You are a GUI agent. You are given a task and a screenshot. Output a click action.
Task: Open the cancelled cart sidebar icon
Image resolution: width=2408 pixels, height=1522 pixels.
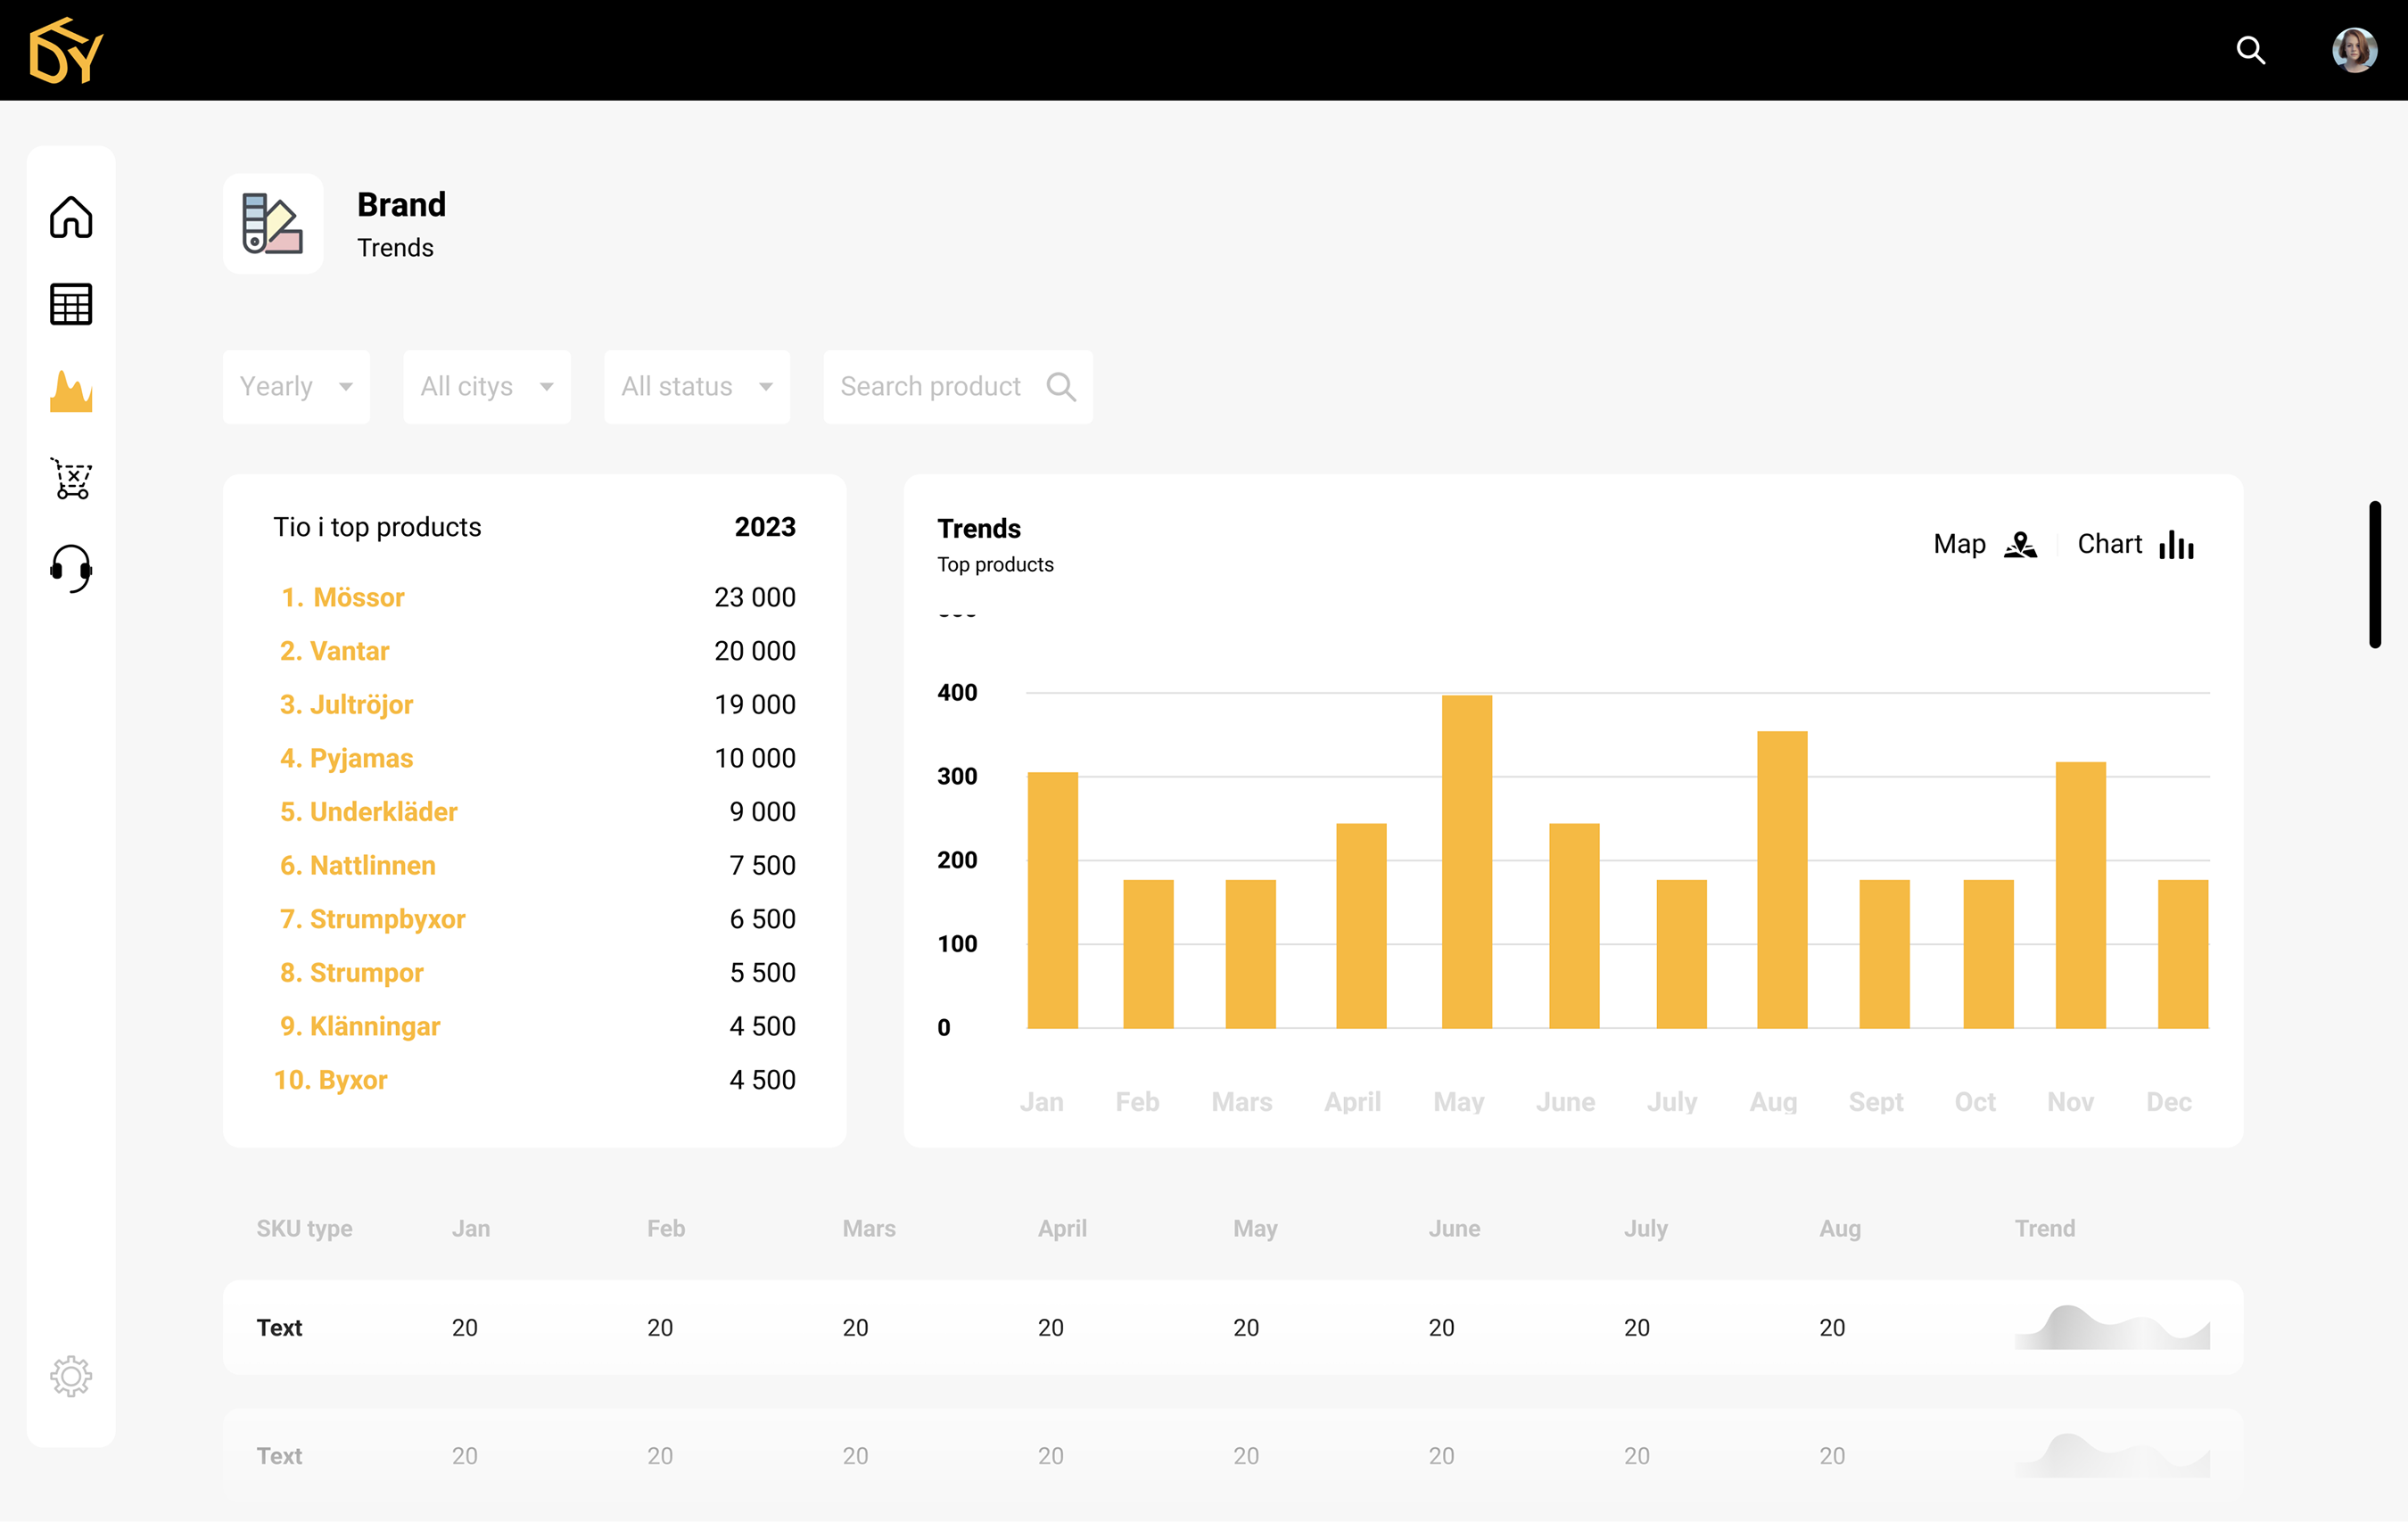click(x=71, y=479)
